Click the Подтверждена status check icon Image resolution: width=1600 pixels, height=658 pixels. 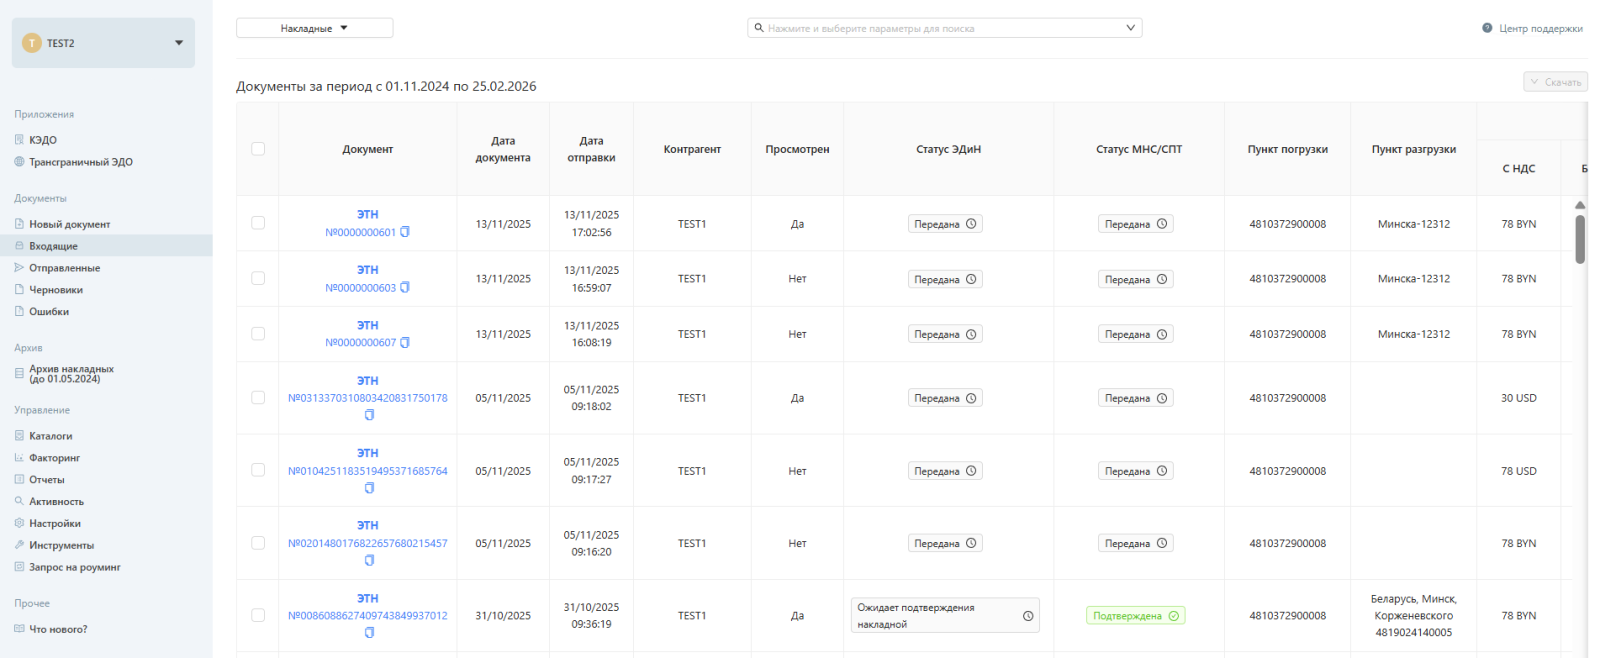coord(1174,616)
